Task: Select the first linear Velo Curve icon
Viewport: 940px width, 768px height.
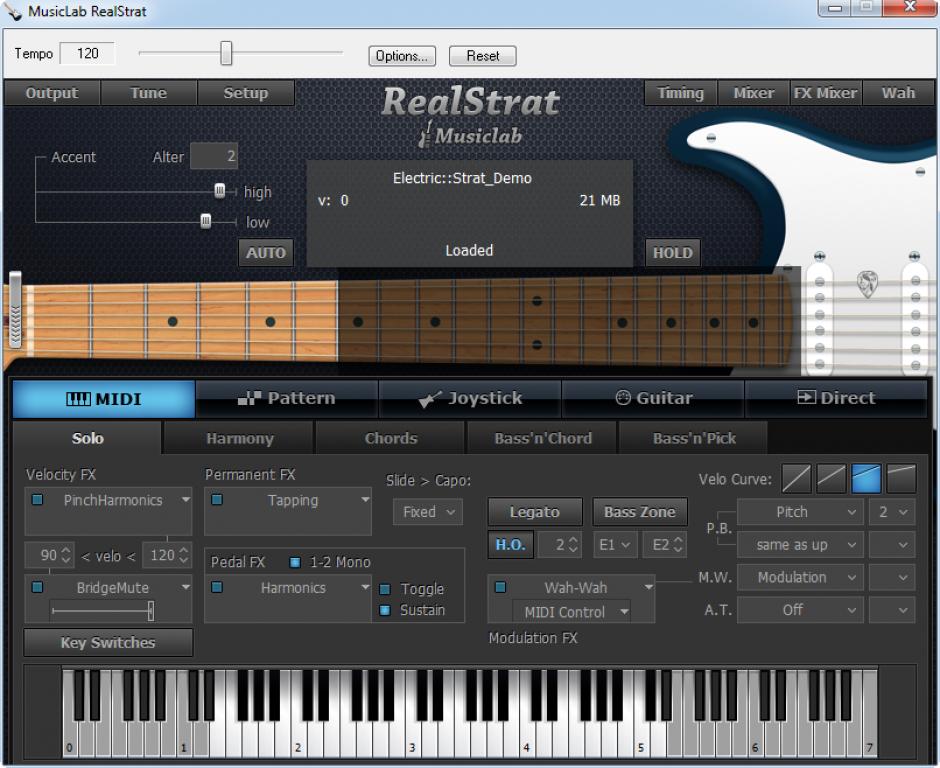Action: click(x=796, y=479)
